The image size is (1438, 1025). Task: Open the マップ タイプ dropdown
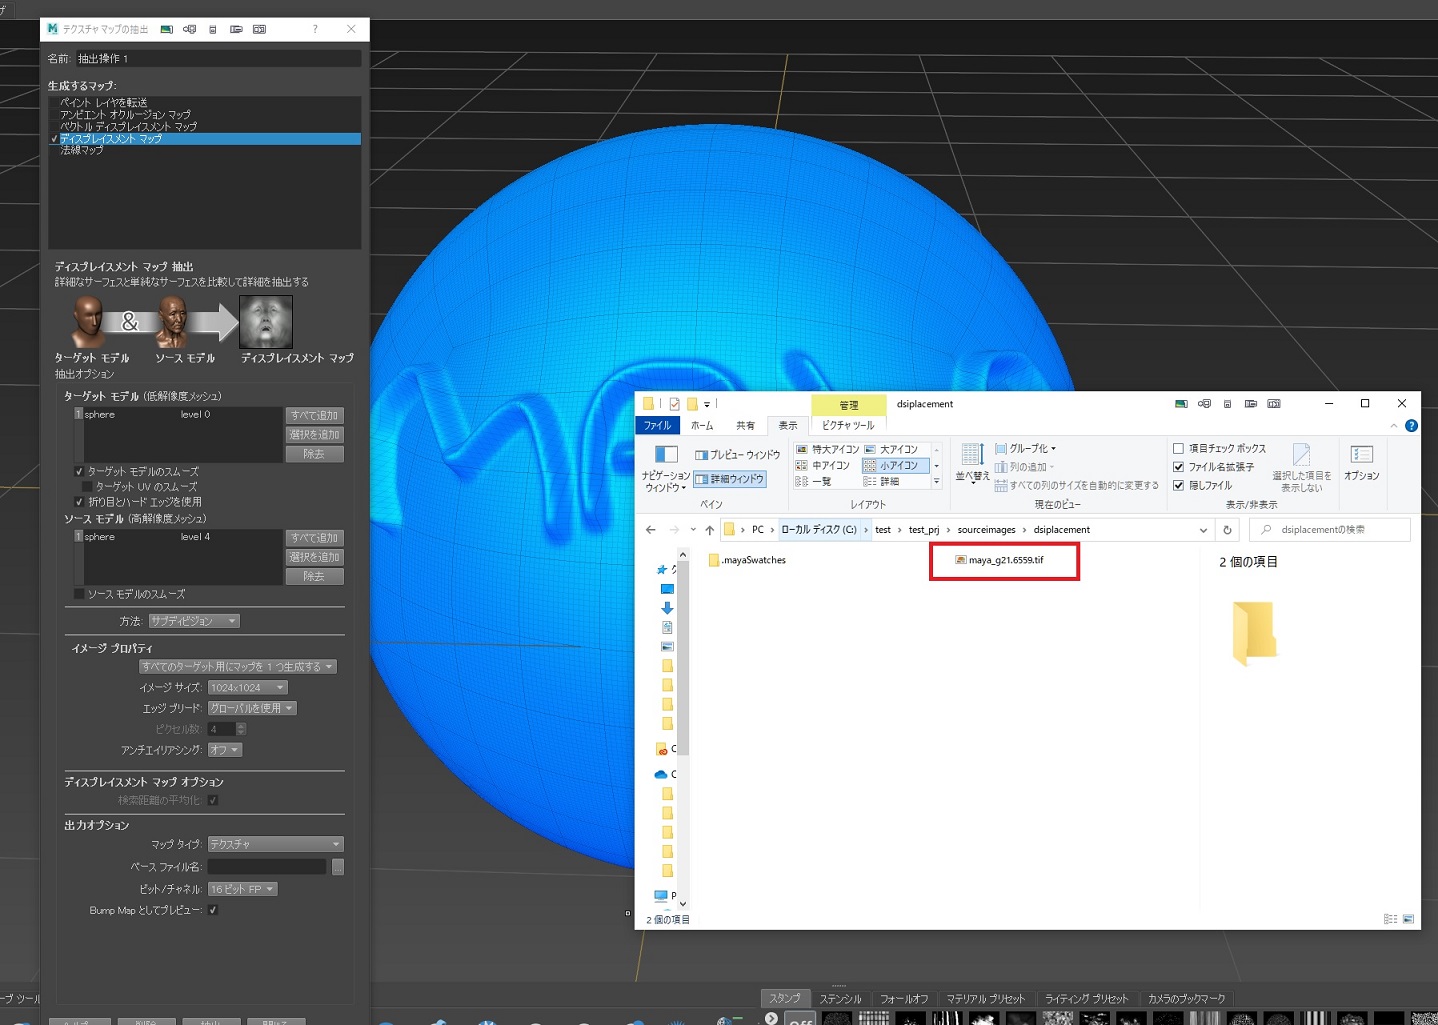[275, 843]
